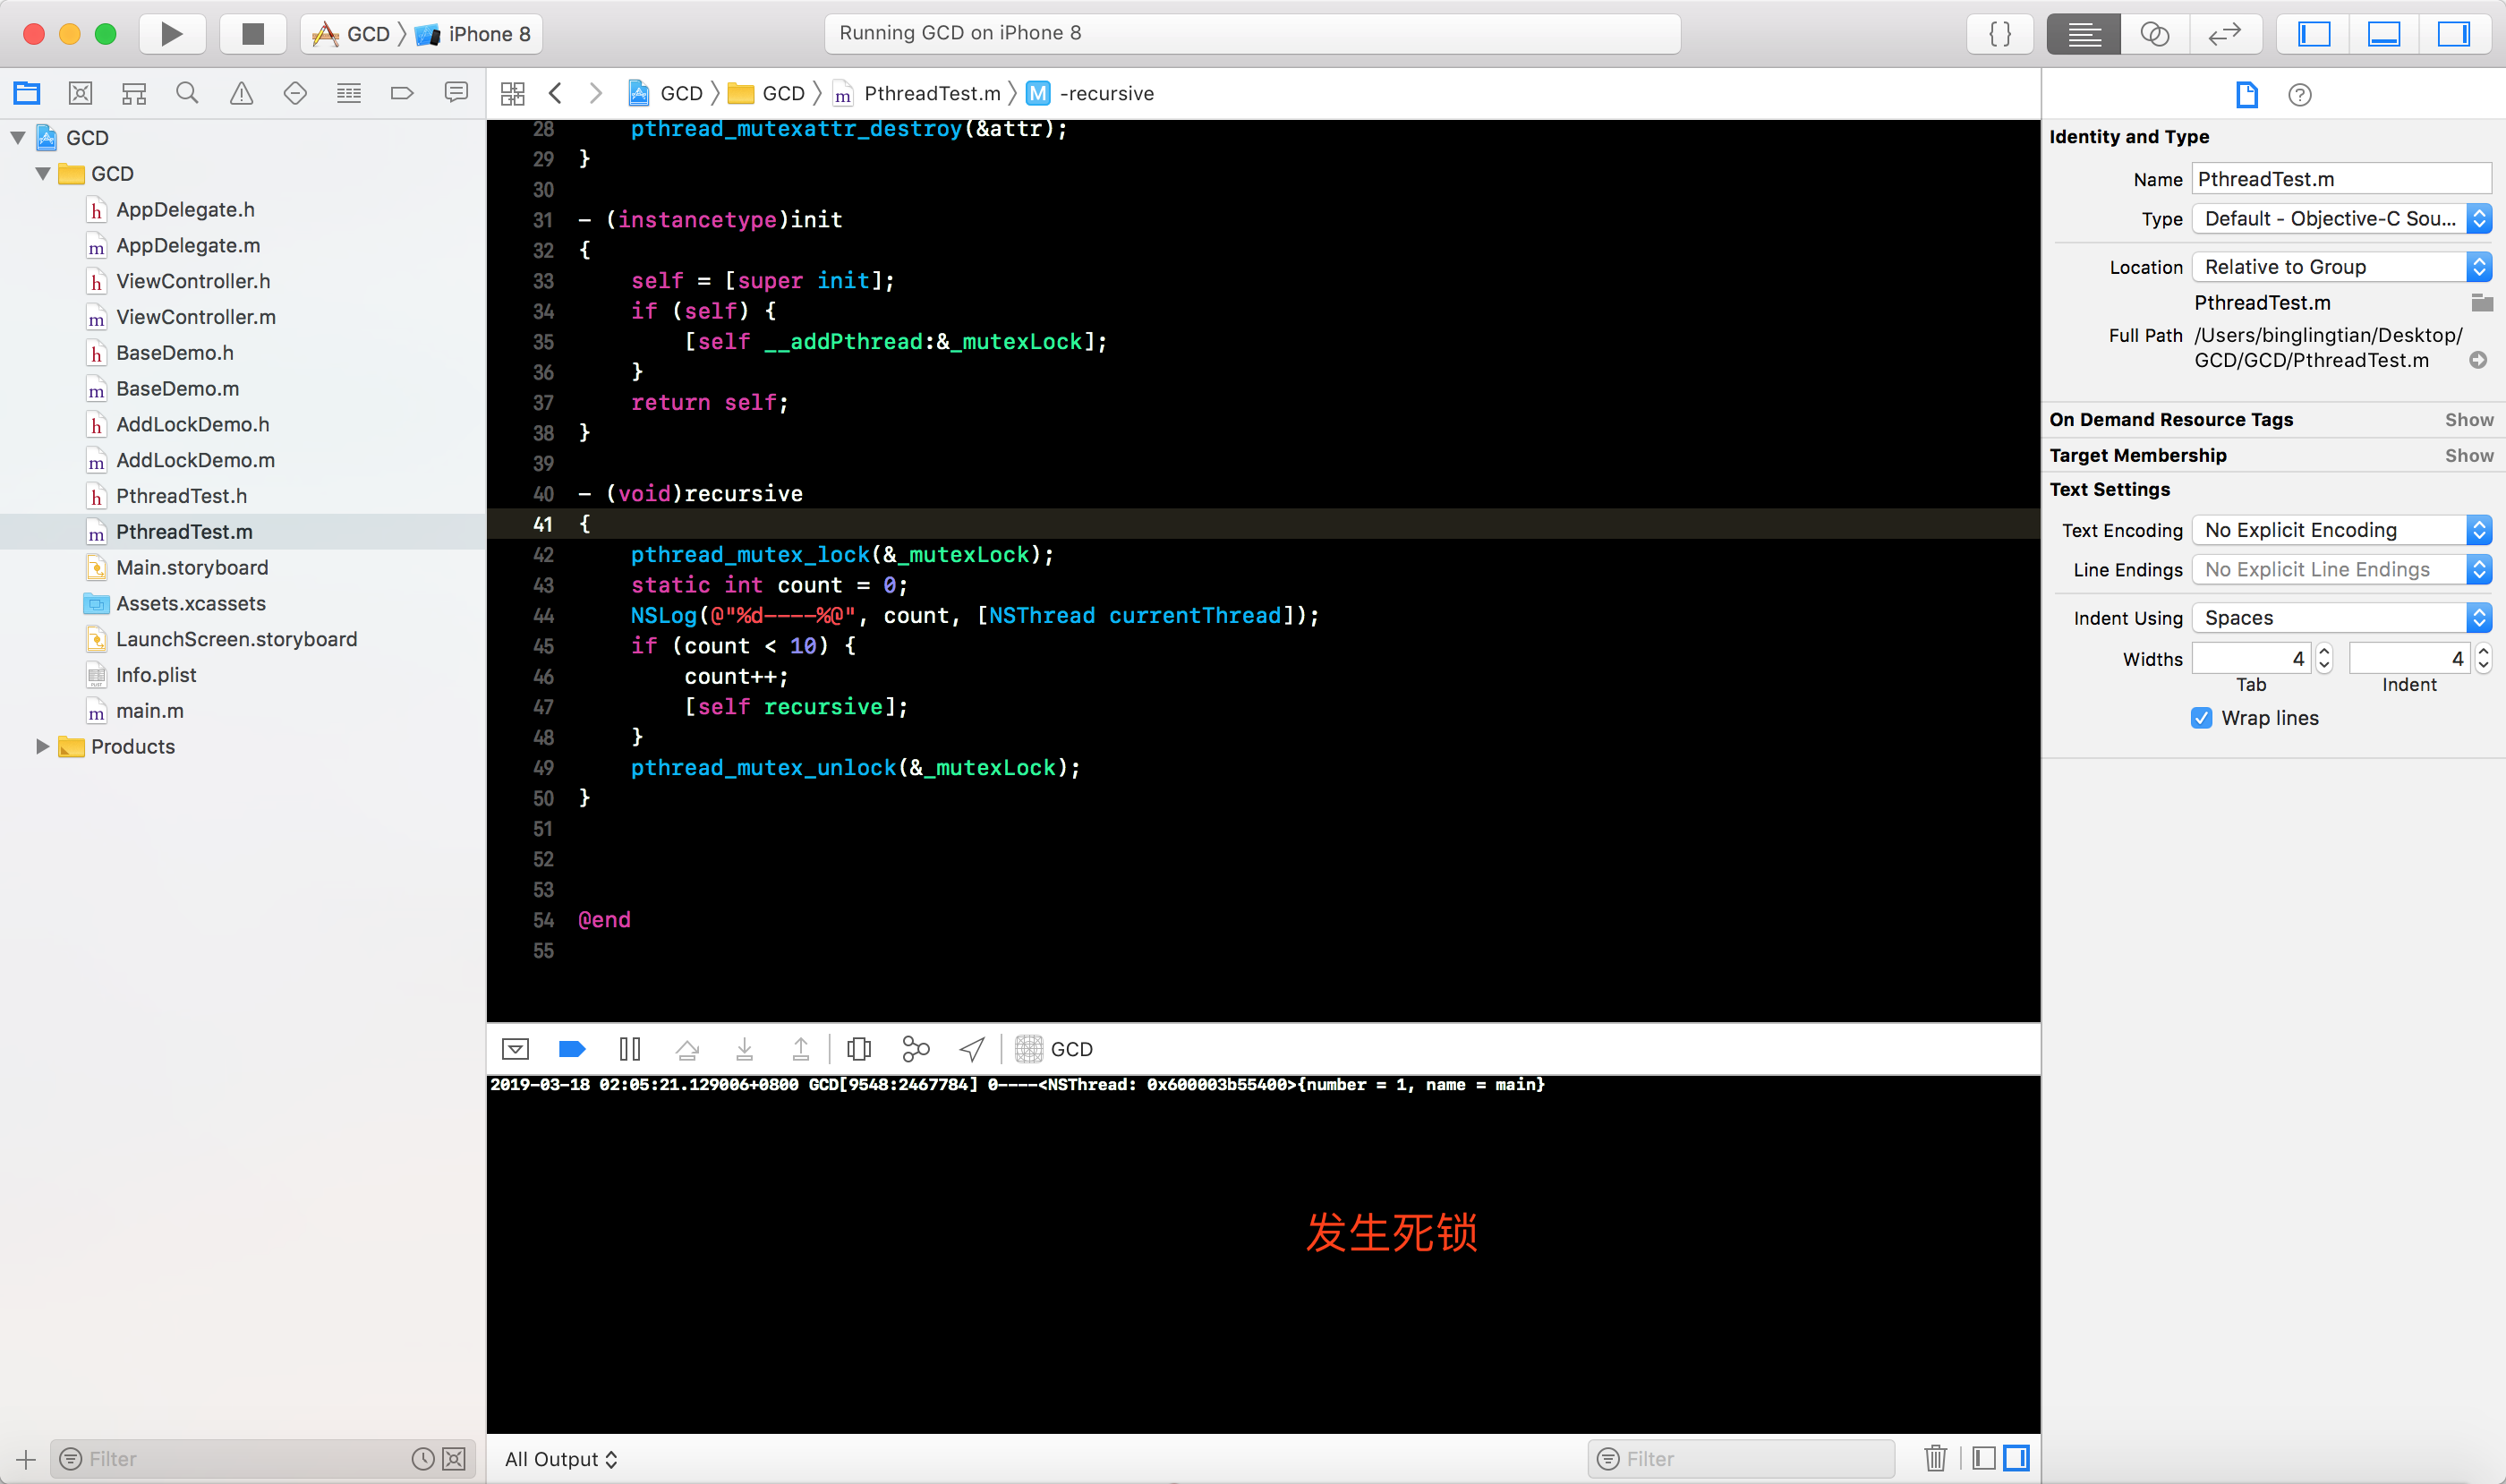2506x1484 pixels.
Task: Open the Line Endings dropdown
Action: tap(2341, 569)
